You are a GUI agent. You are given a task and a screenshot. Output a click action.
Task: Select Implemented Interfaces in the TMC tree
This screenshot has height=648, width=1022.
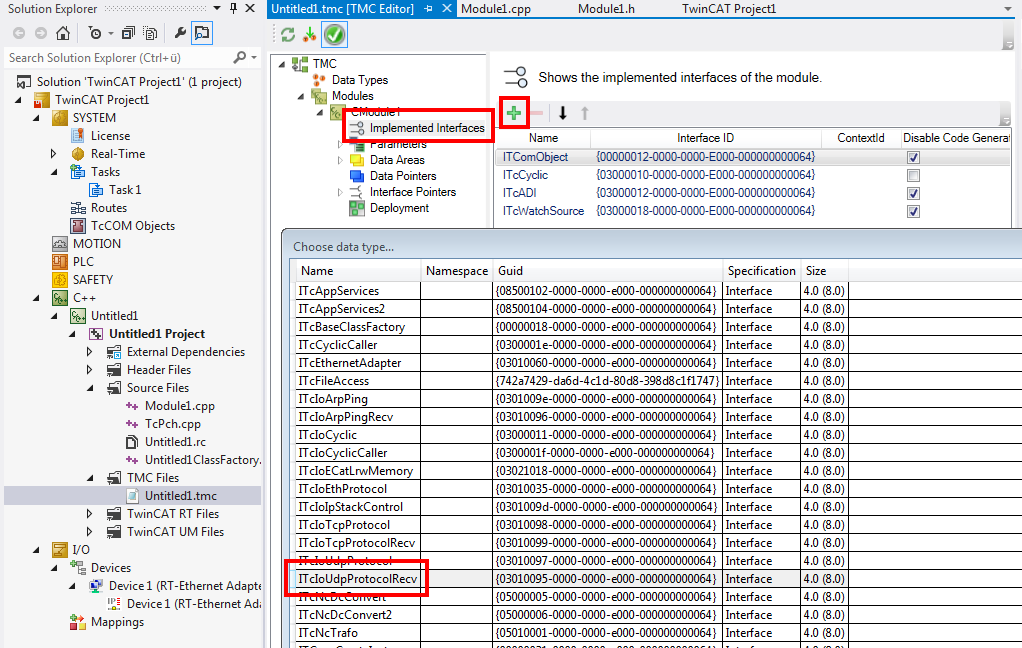tap(427, 128)
